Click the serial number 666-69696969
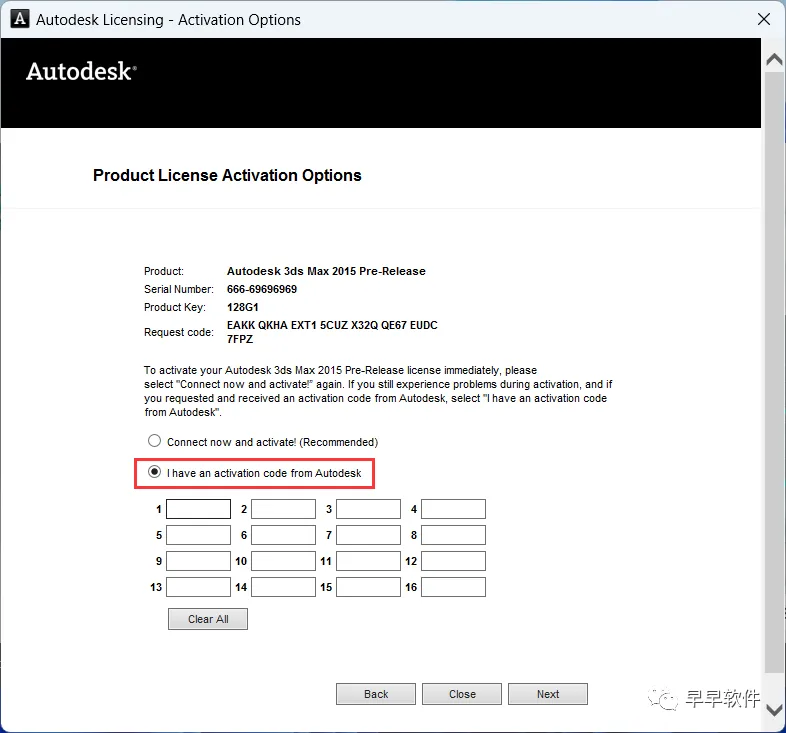This screenshot has width=786, height=733. (262, 289)
